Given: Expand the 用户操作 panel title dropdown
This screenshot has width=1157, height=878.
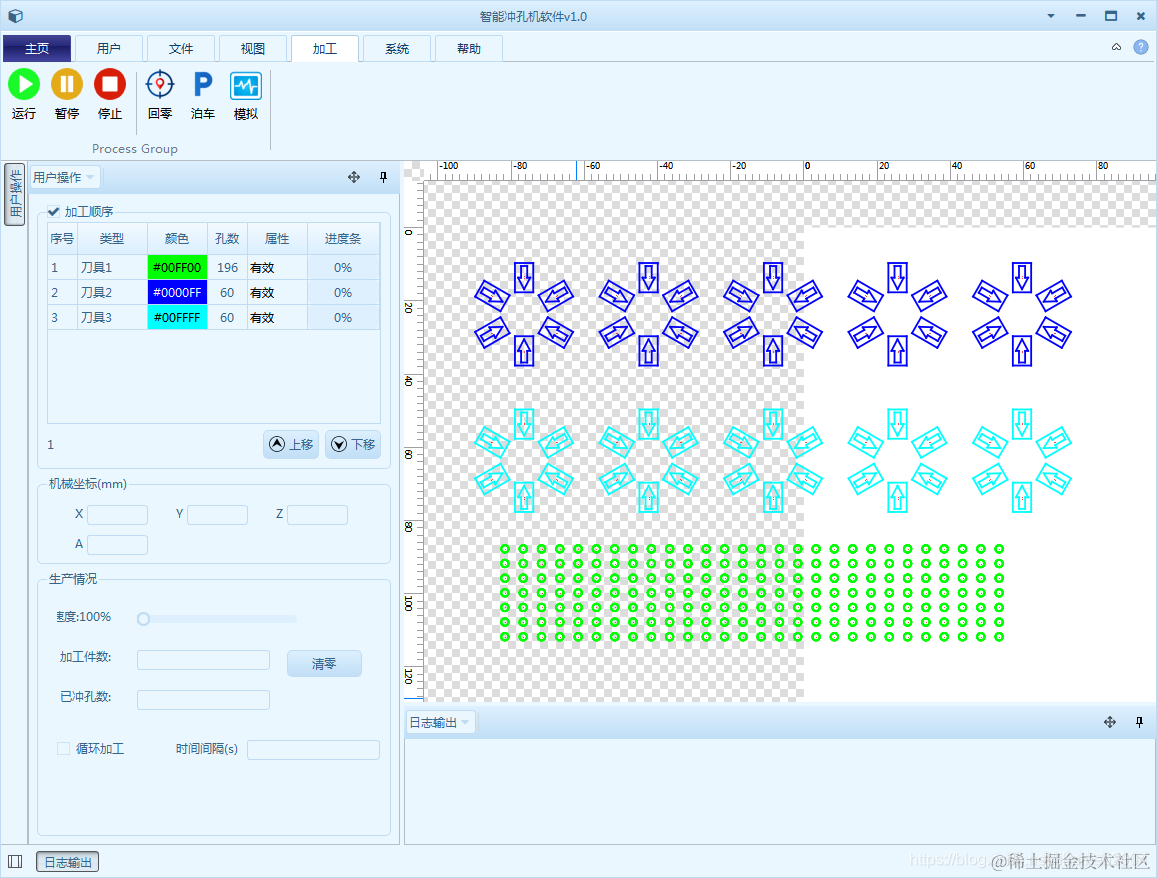Looking at the screenshot, I should pos(90,177).
